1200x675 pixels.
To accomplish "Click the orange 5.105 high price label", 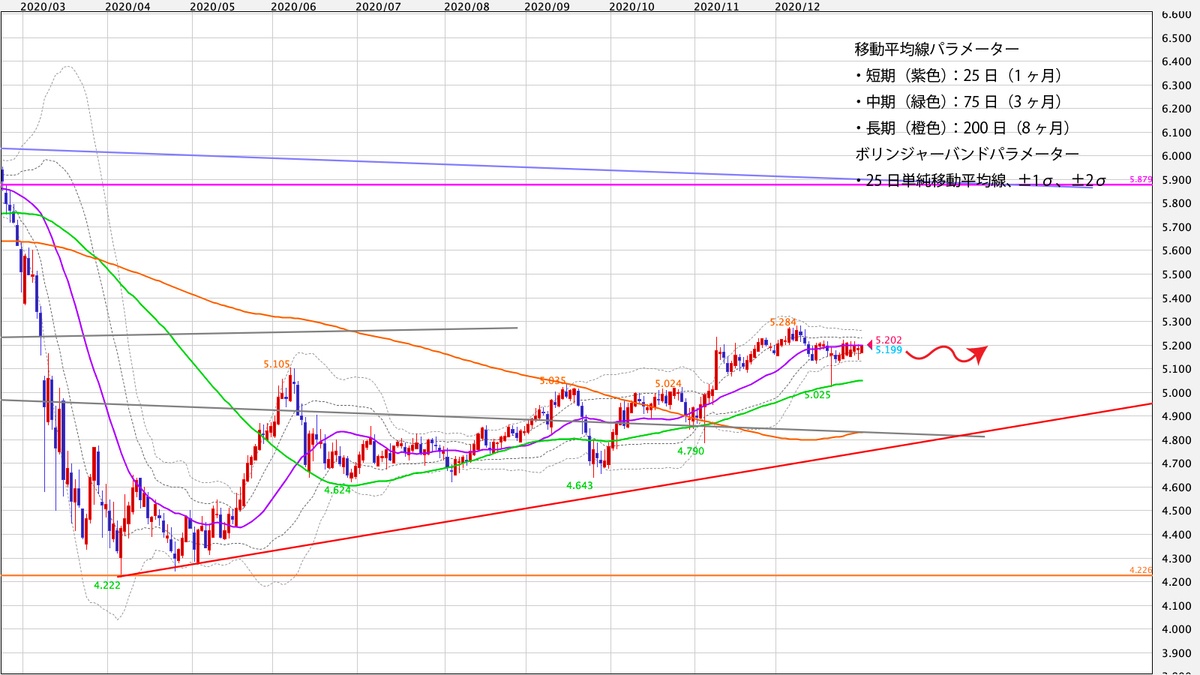I will click(277, 364).
